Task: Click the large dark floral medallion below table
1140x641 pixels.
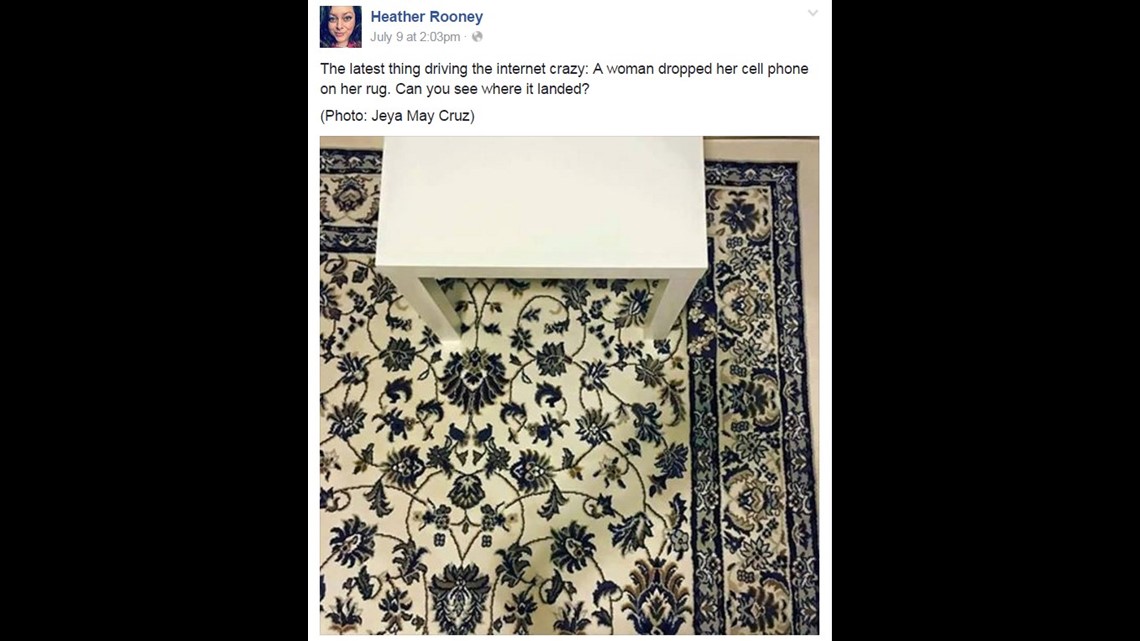Action: (475, 378)
